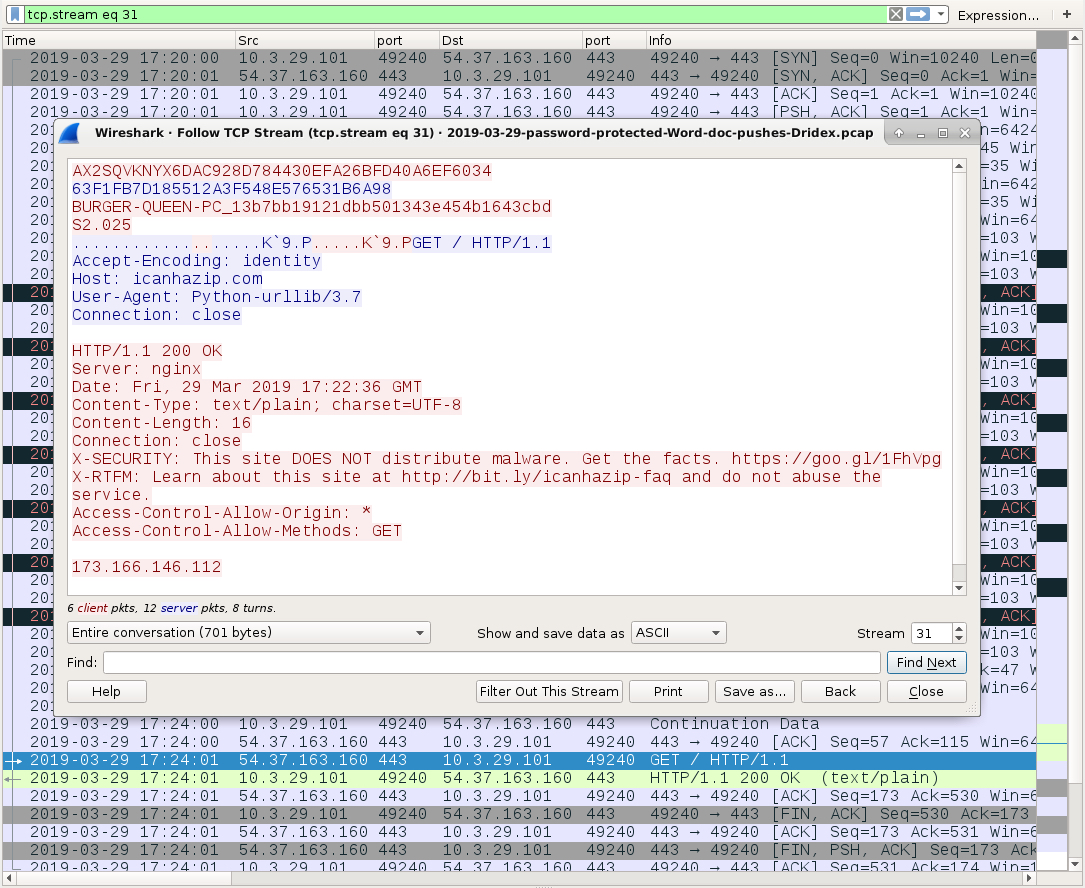Minimize the Follow TCP Stream dialog
Viewport: 1085px width, 888px height.
[x=921, y=133]
